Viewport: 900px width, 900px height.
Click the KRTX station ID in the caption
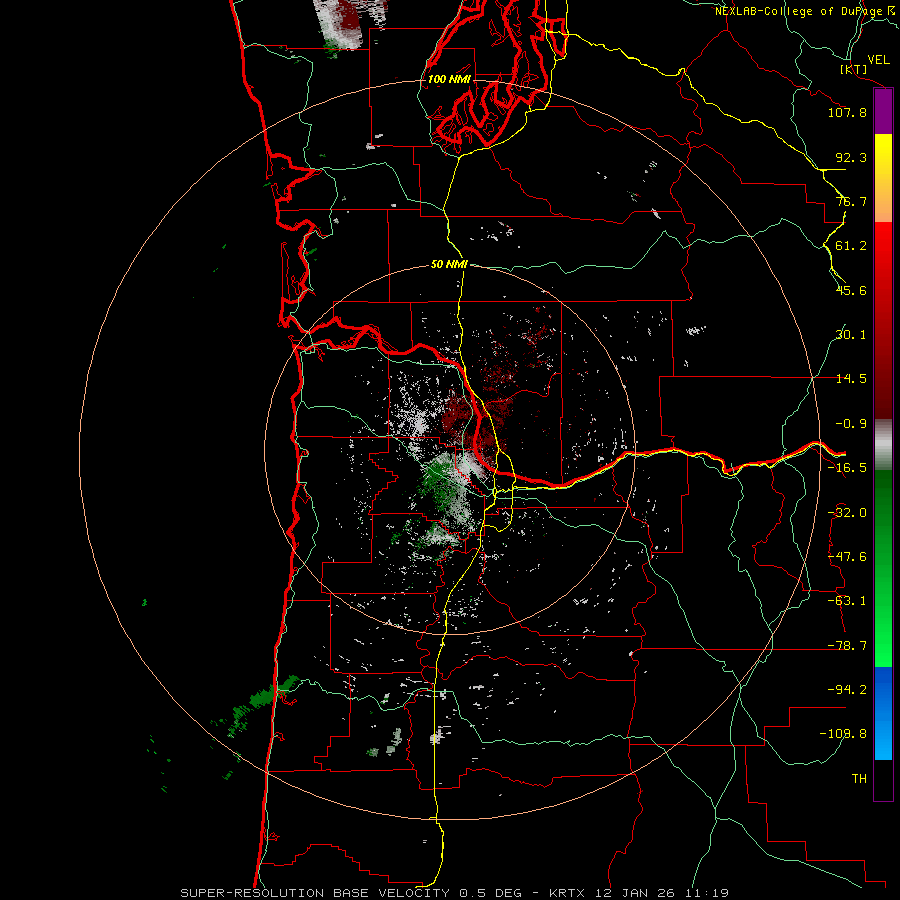tap(567, 893)
